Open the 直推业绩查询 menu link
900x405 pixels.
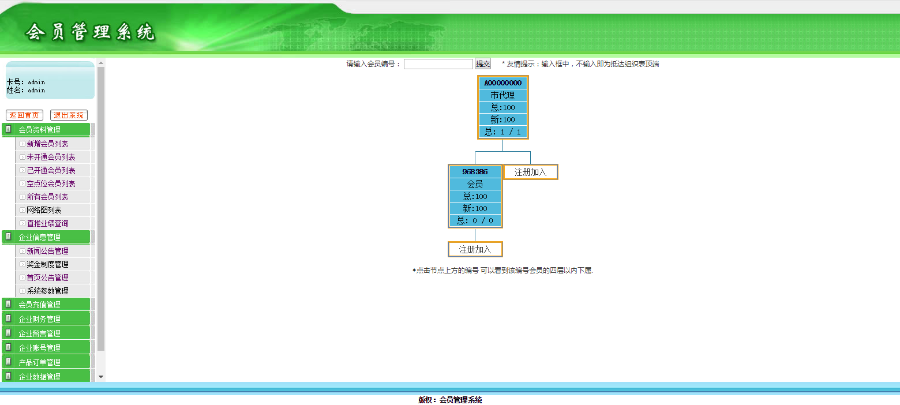[47, 223]
